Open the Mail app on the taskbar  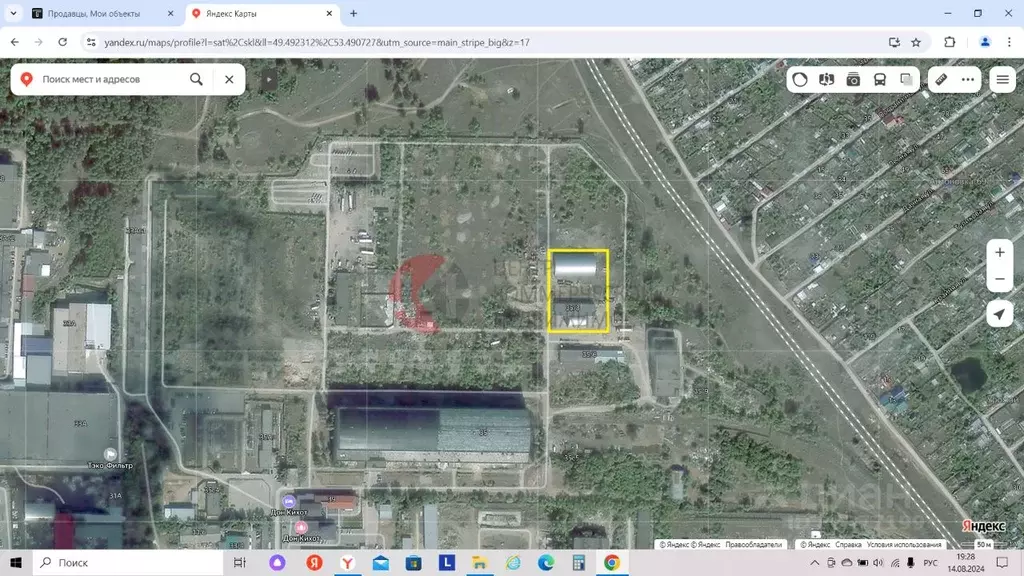(x=381, y=562)
